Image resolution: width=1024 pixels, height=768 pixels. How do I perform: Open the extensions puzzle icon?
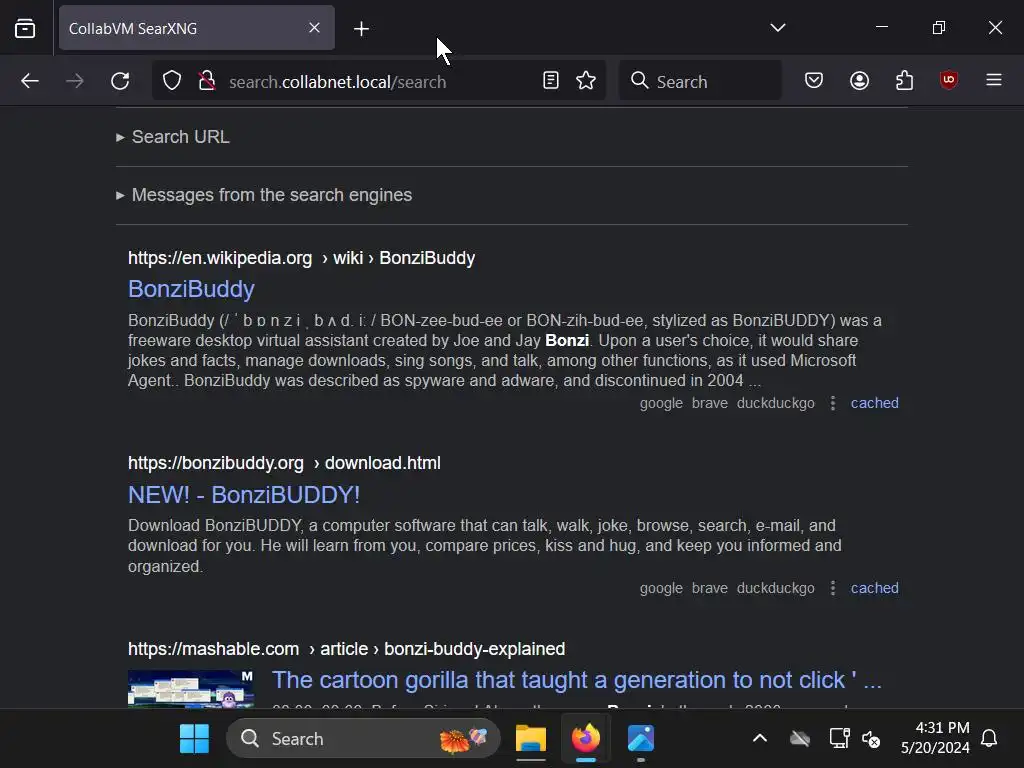click(x=904, y=80)
